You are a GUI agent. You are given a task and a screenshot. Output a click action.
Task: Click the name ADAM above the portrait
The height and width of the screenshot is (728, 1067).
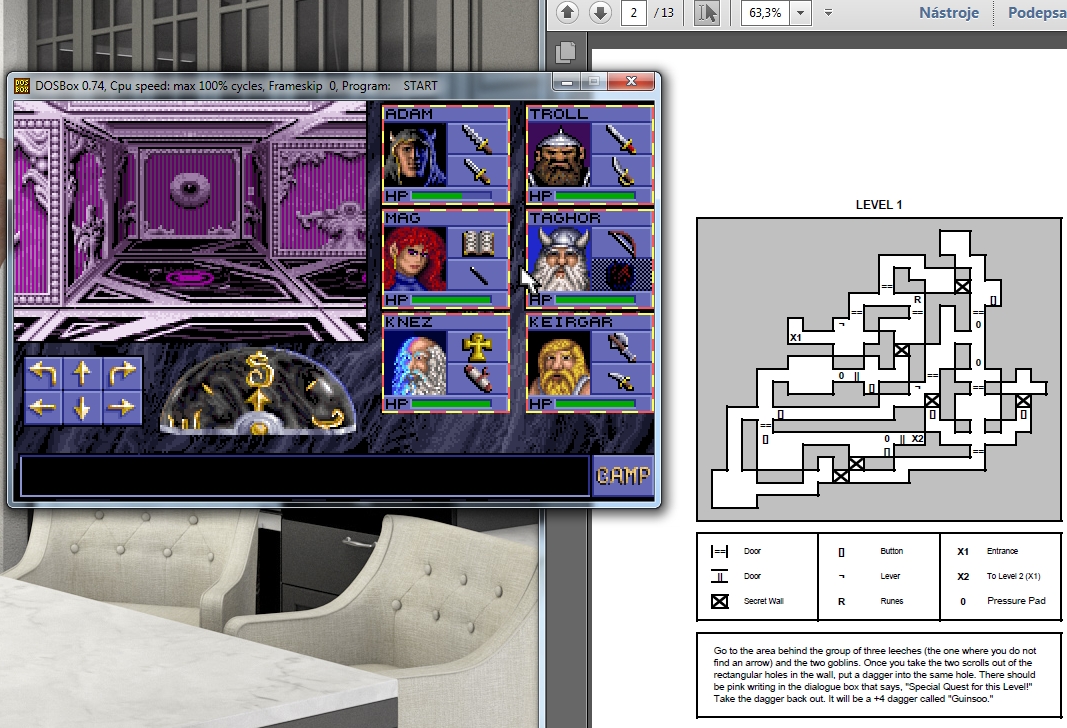tap(409, 114)
